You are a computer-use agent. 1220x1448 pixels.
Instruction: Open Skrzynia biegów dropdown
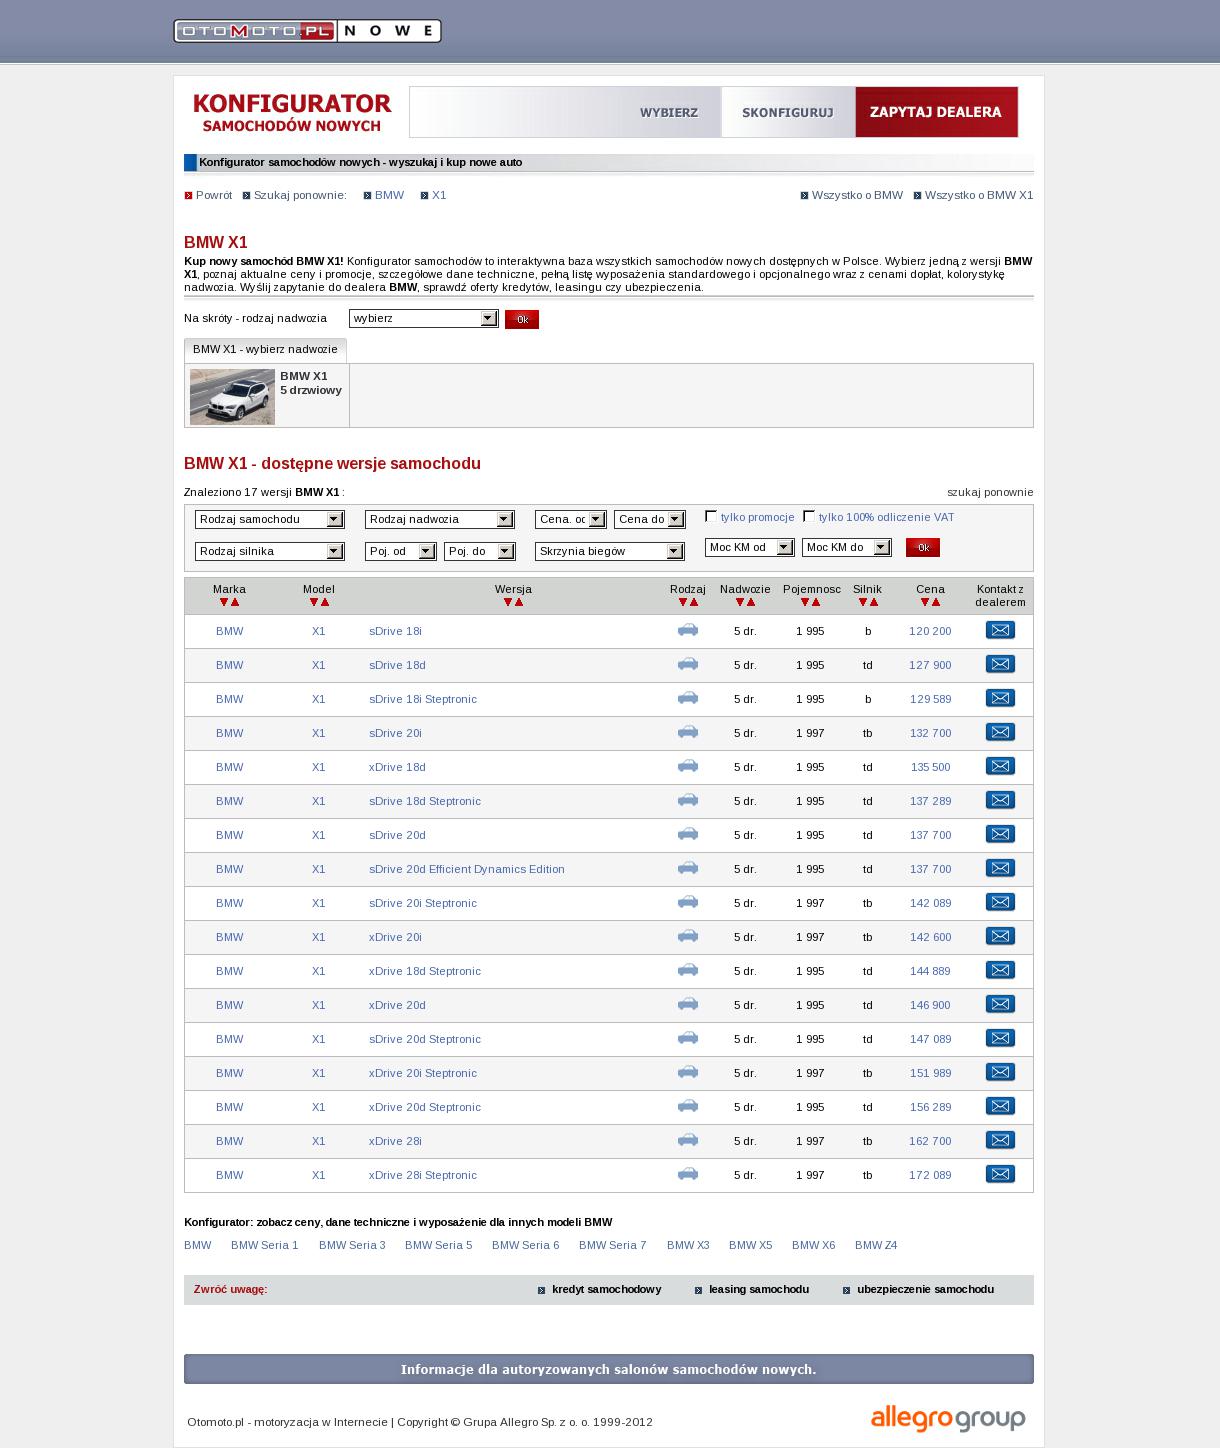tap(610, 551)
